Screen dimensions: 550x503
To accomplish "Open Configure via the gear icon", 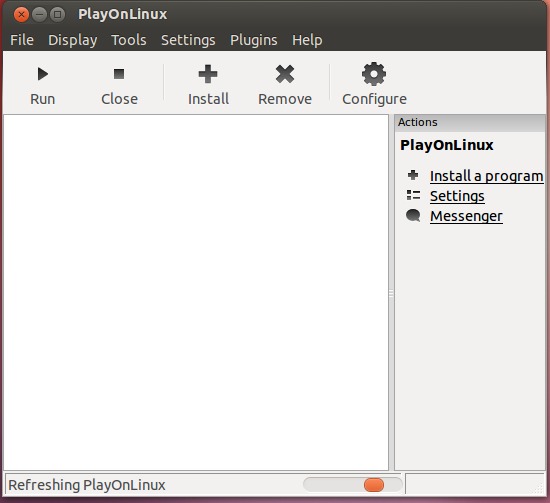I will [x=374, y=74].
